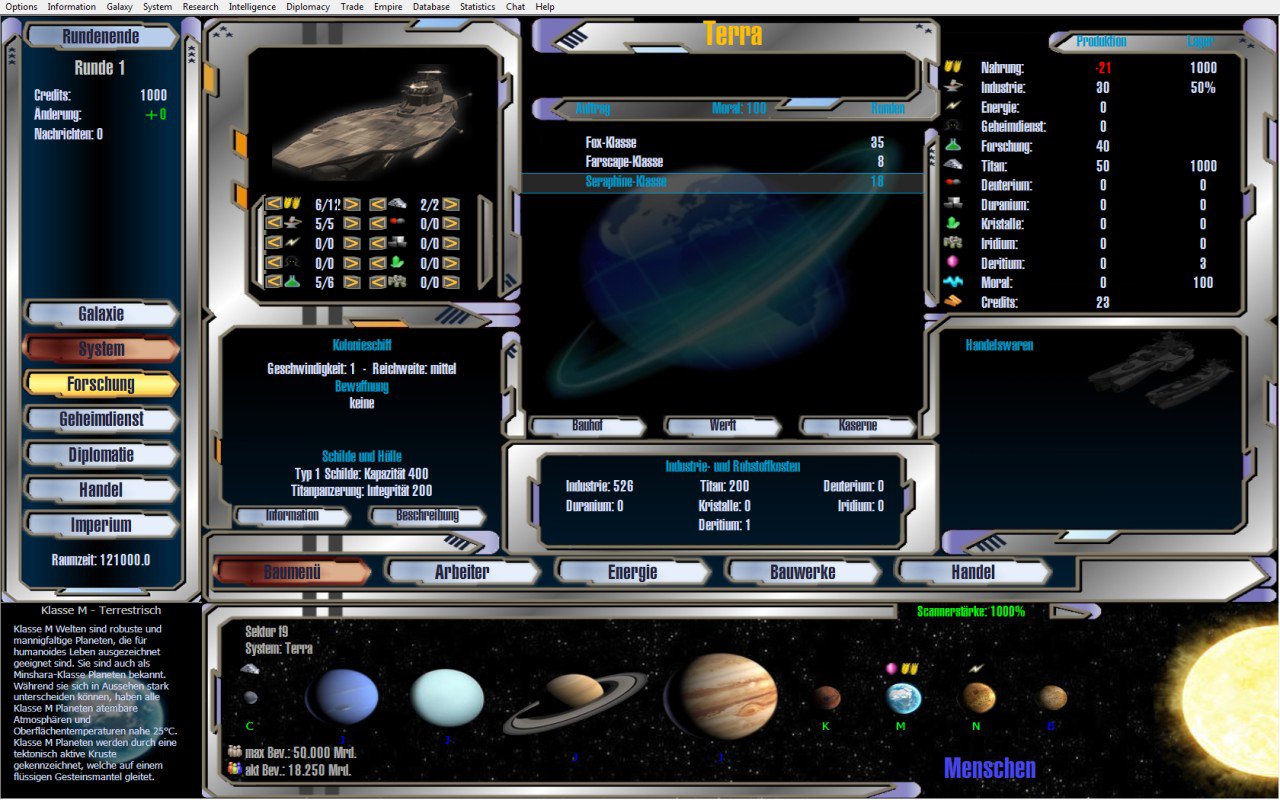Open the Options menu
1280x800 pixels.
[x=21, y=7]
